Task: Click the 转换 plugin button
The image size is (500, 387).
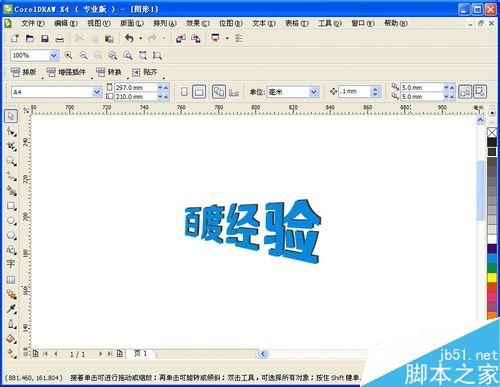Action: (109, 72)
